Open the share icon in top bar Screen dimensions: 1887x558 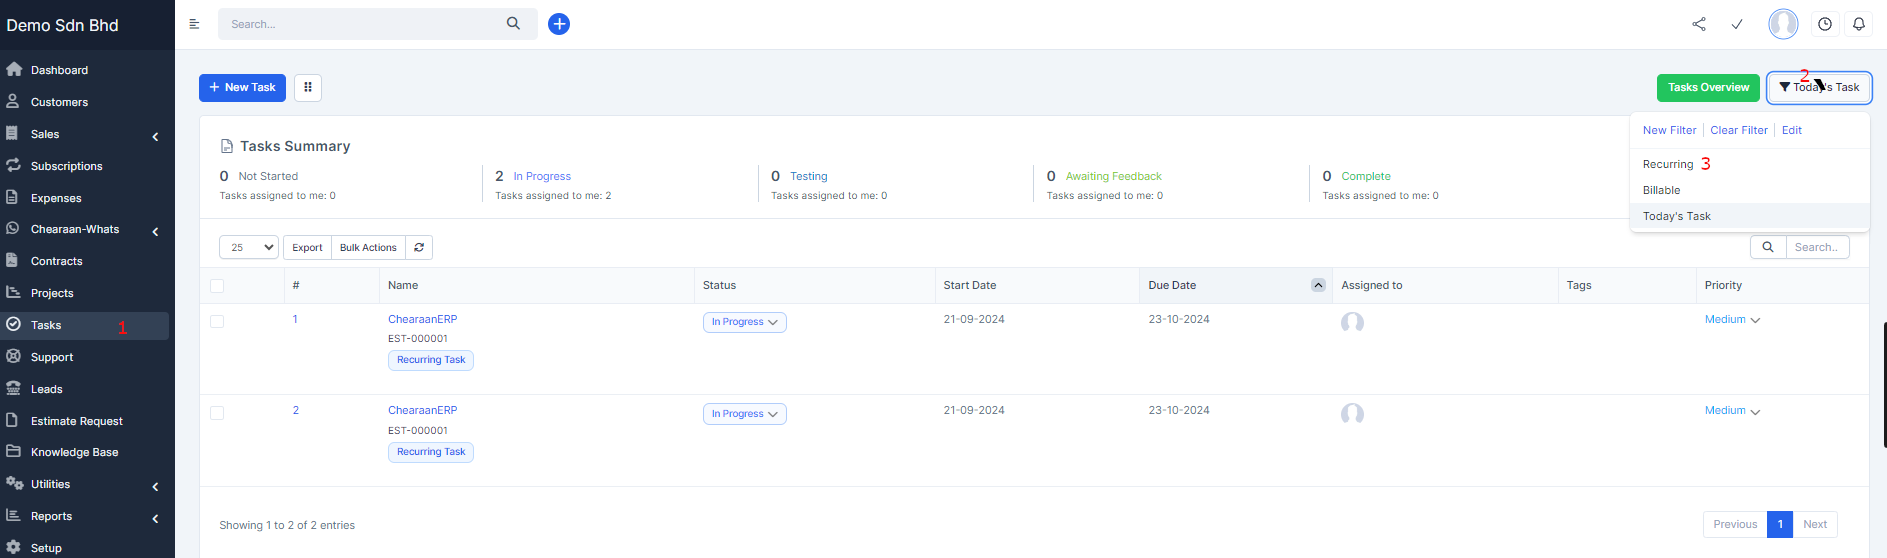(1699, 24)
